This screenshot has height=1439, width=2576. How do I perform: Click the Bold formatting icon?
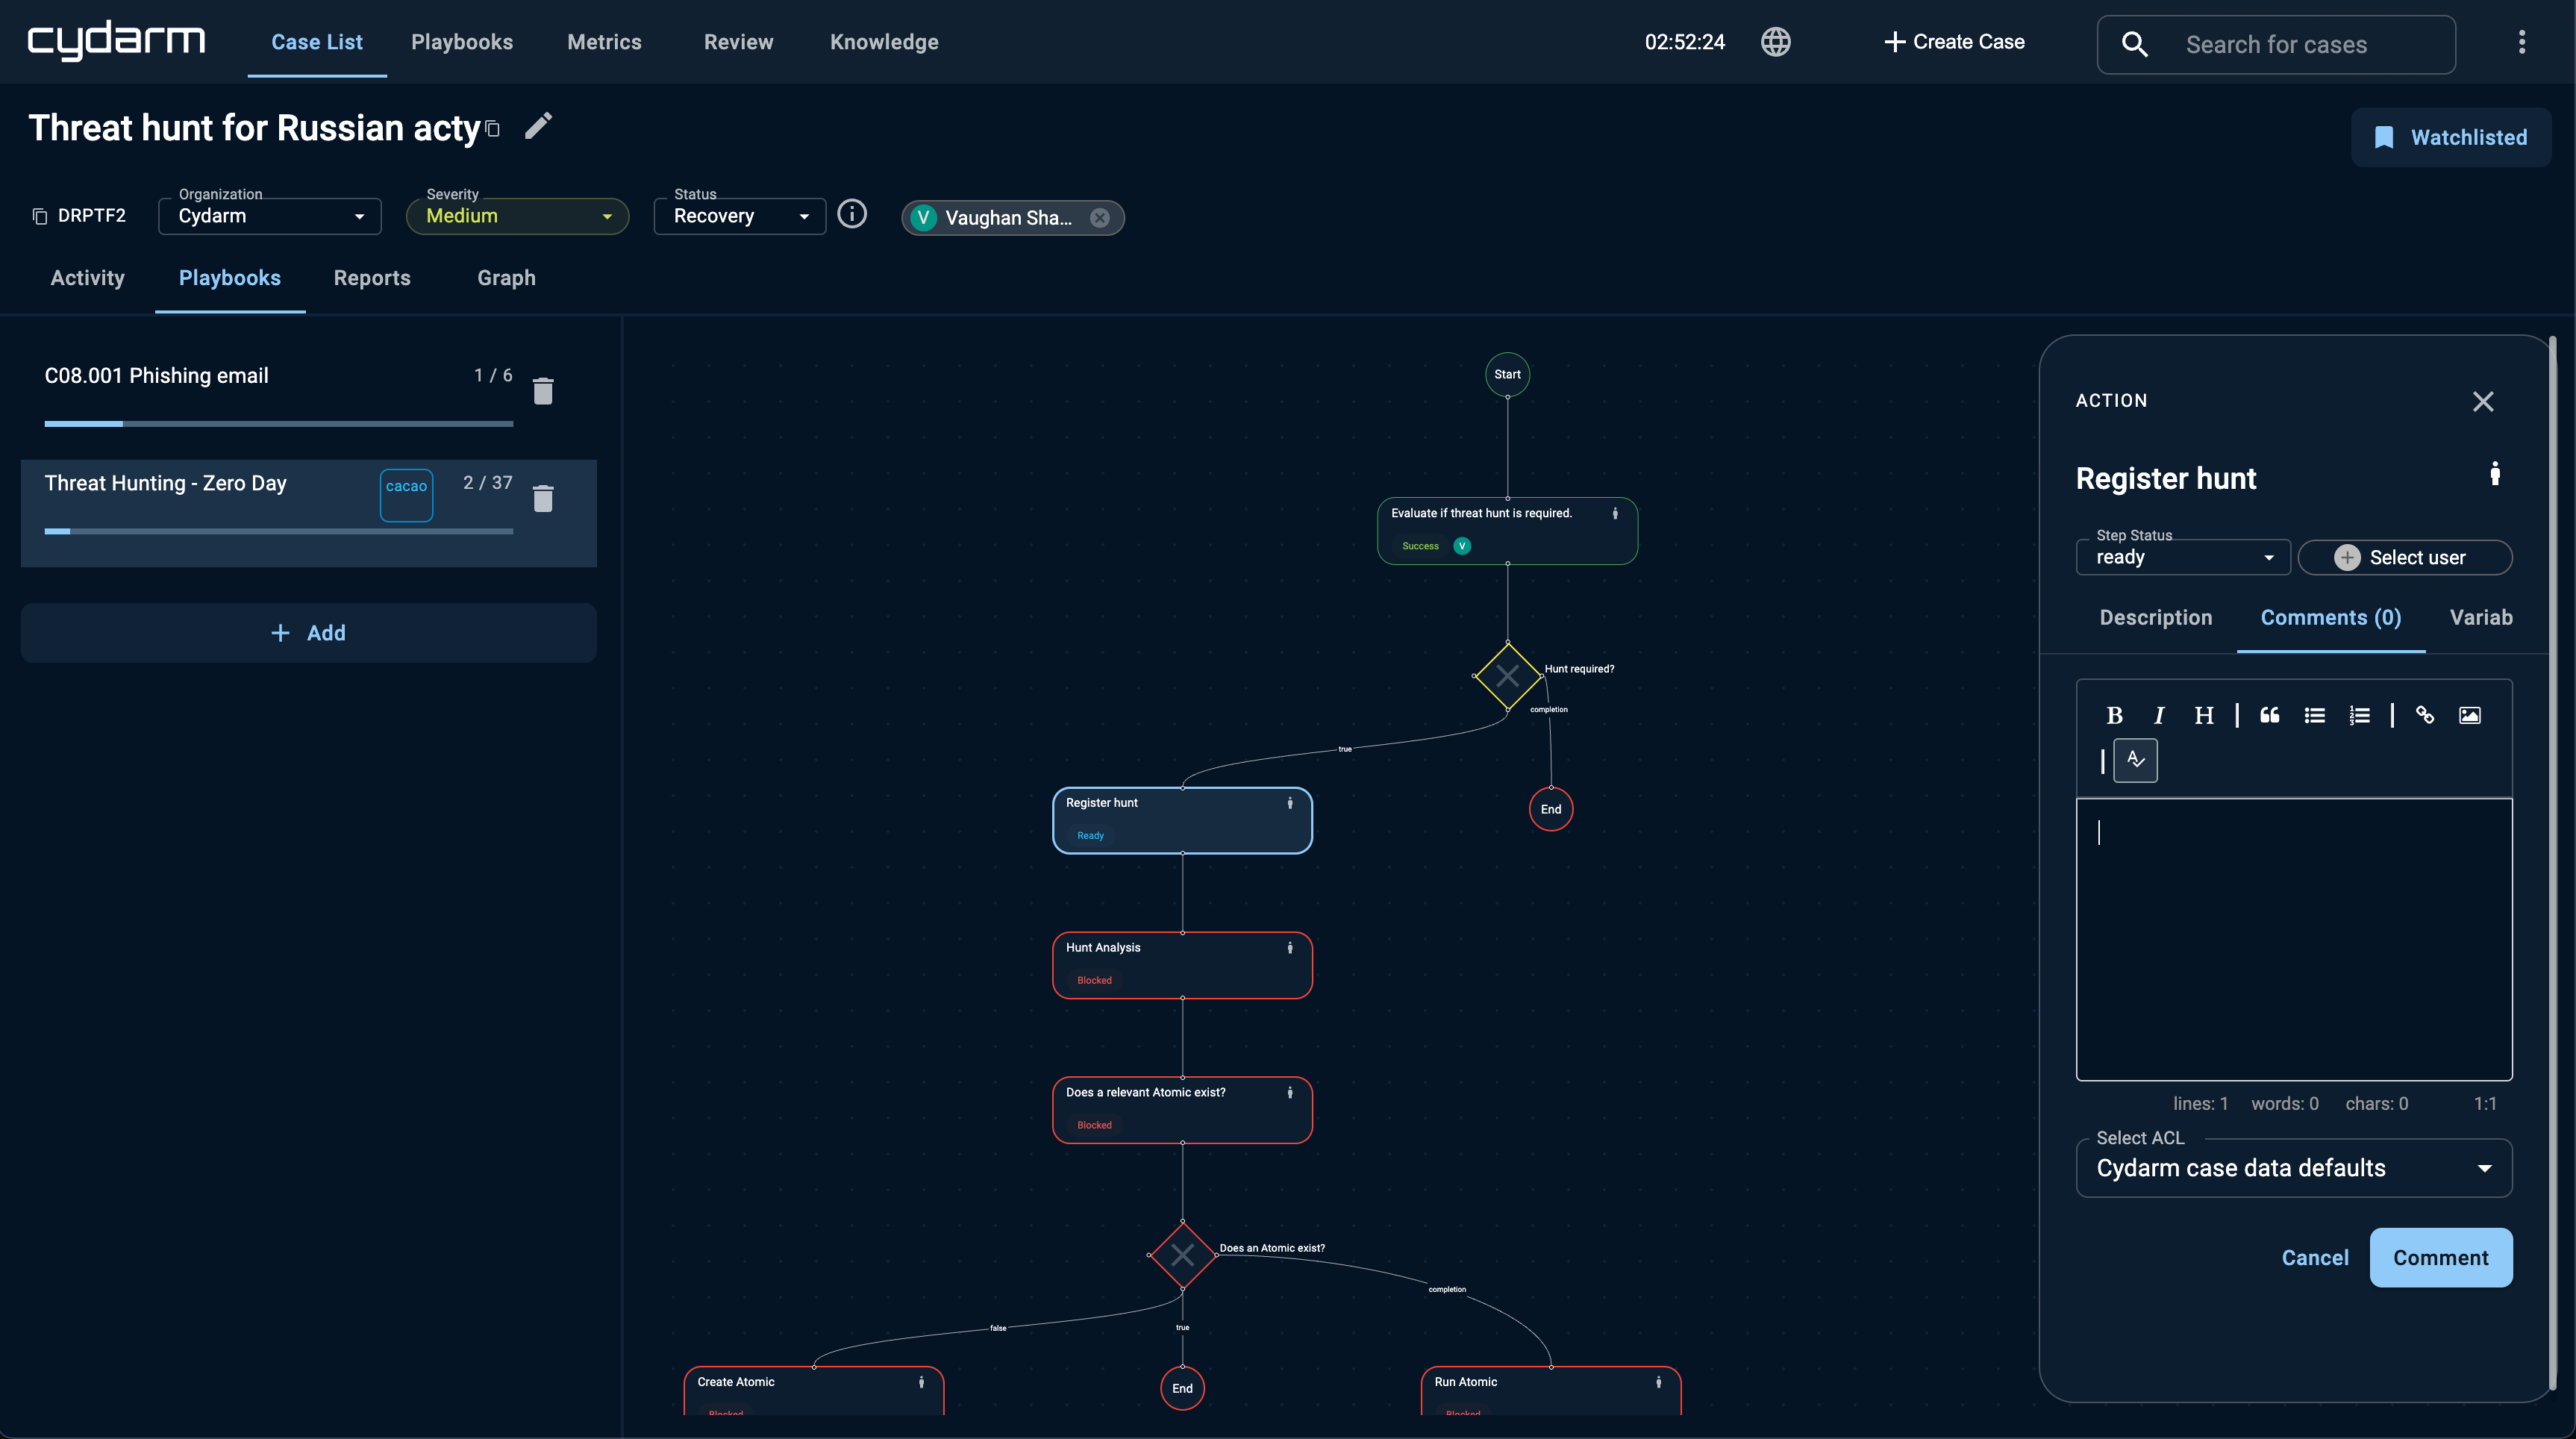tap(2114, 715)
